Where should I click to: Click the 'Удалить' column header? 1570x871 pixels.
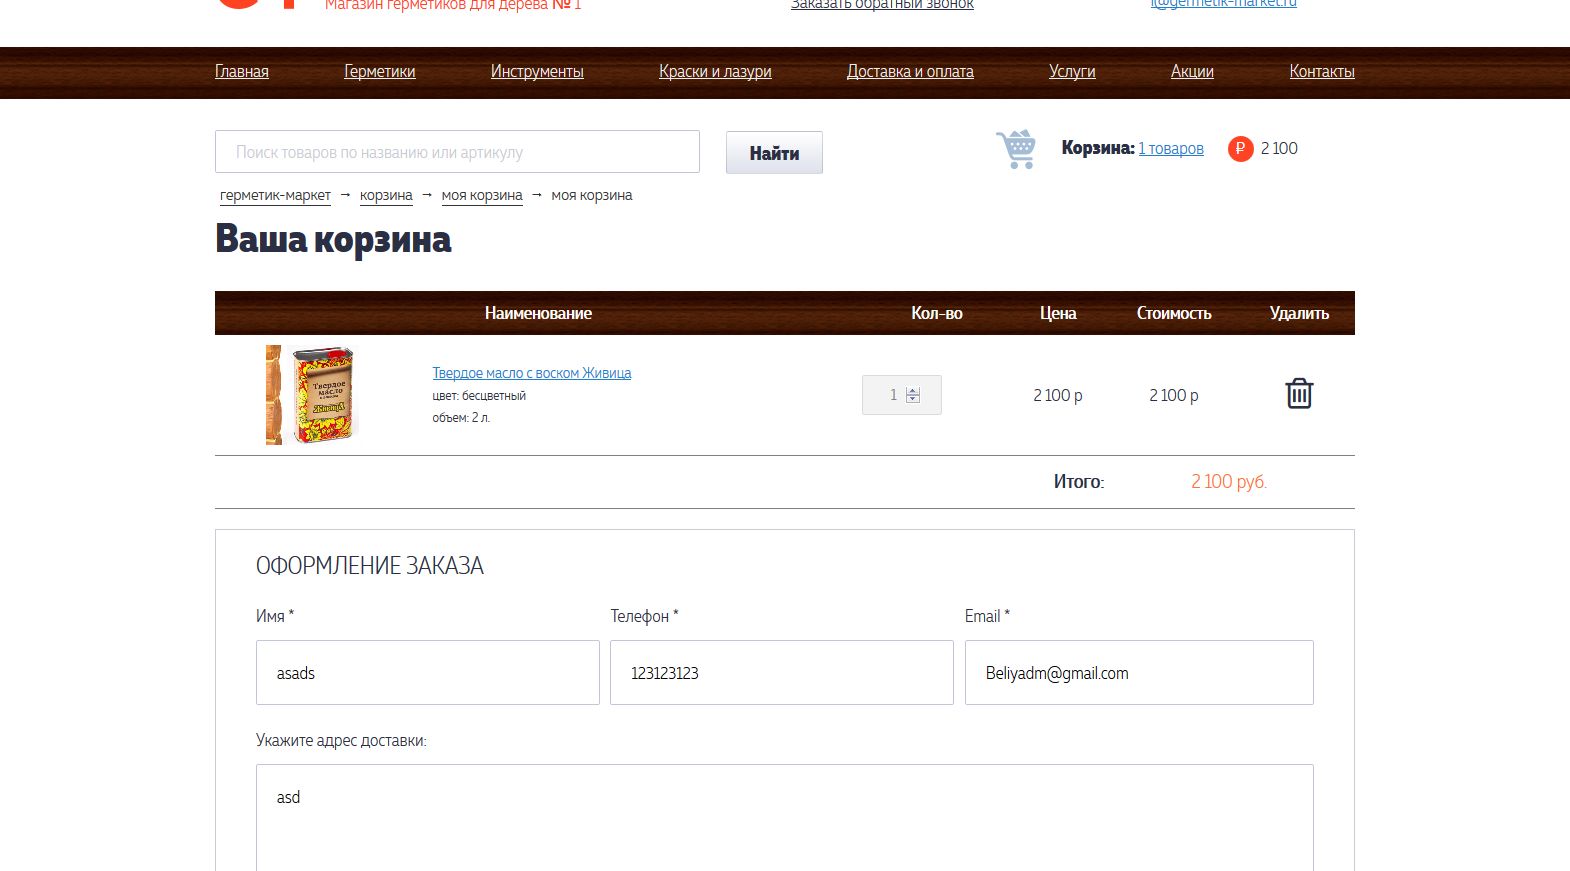1299,313
